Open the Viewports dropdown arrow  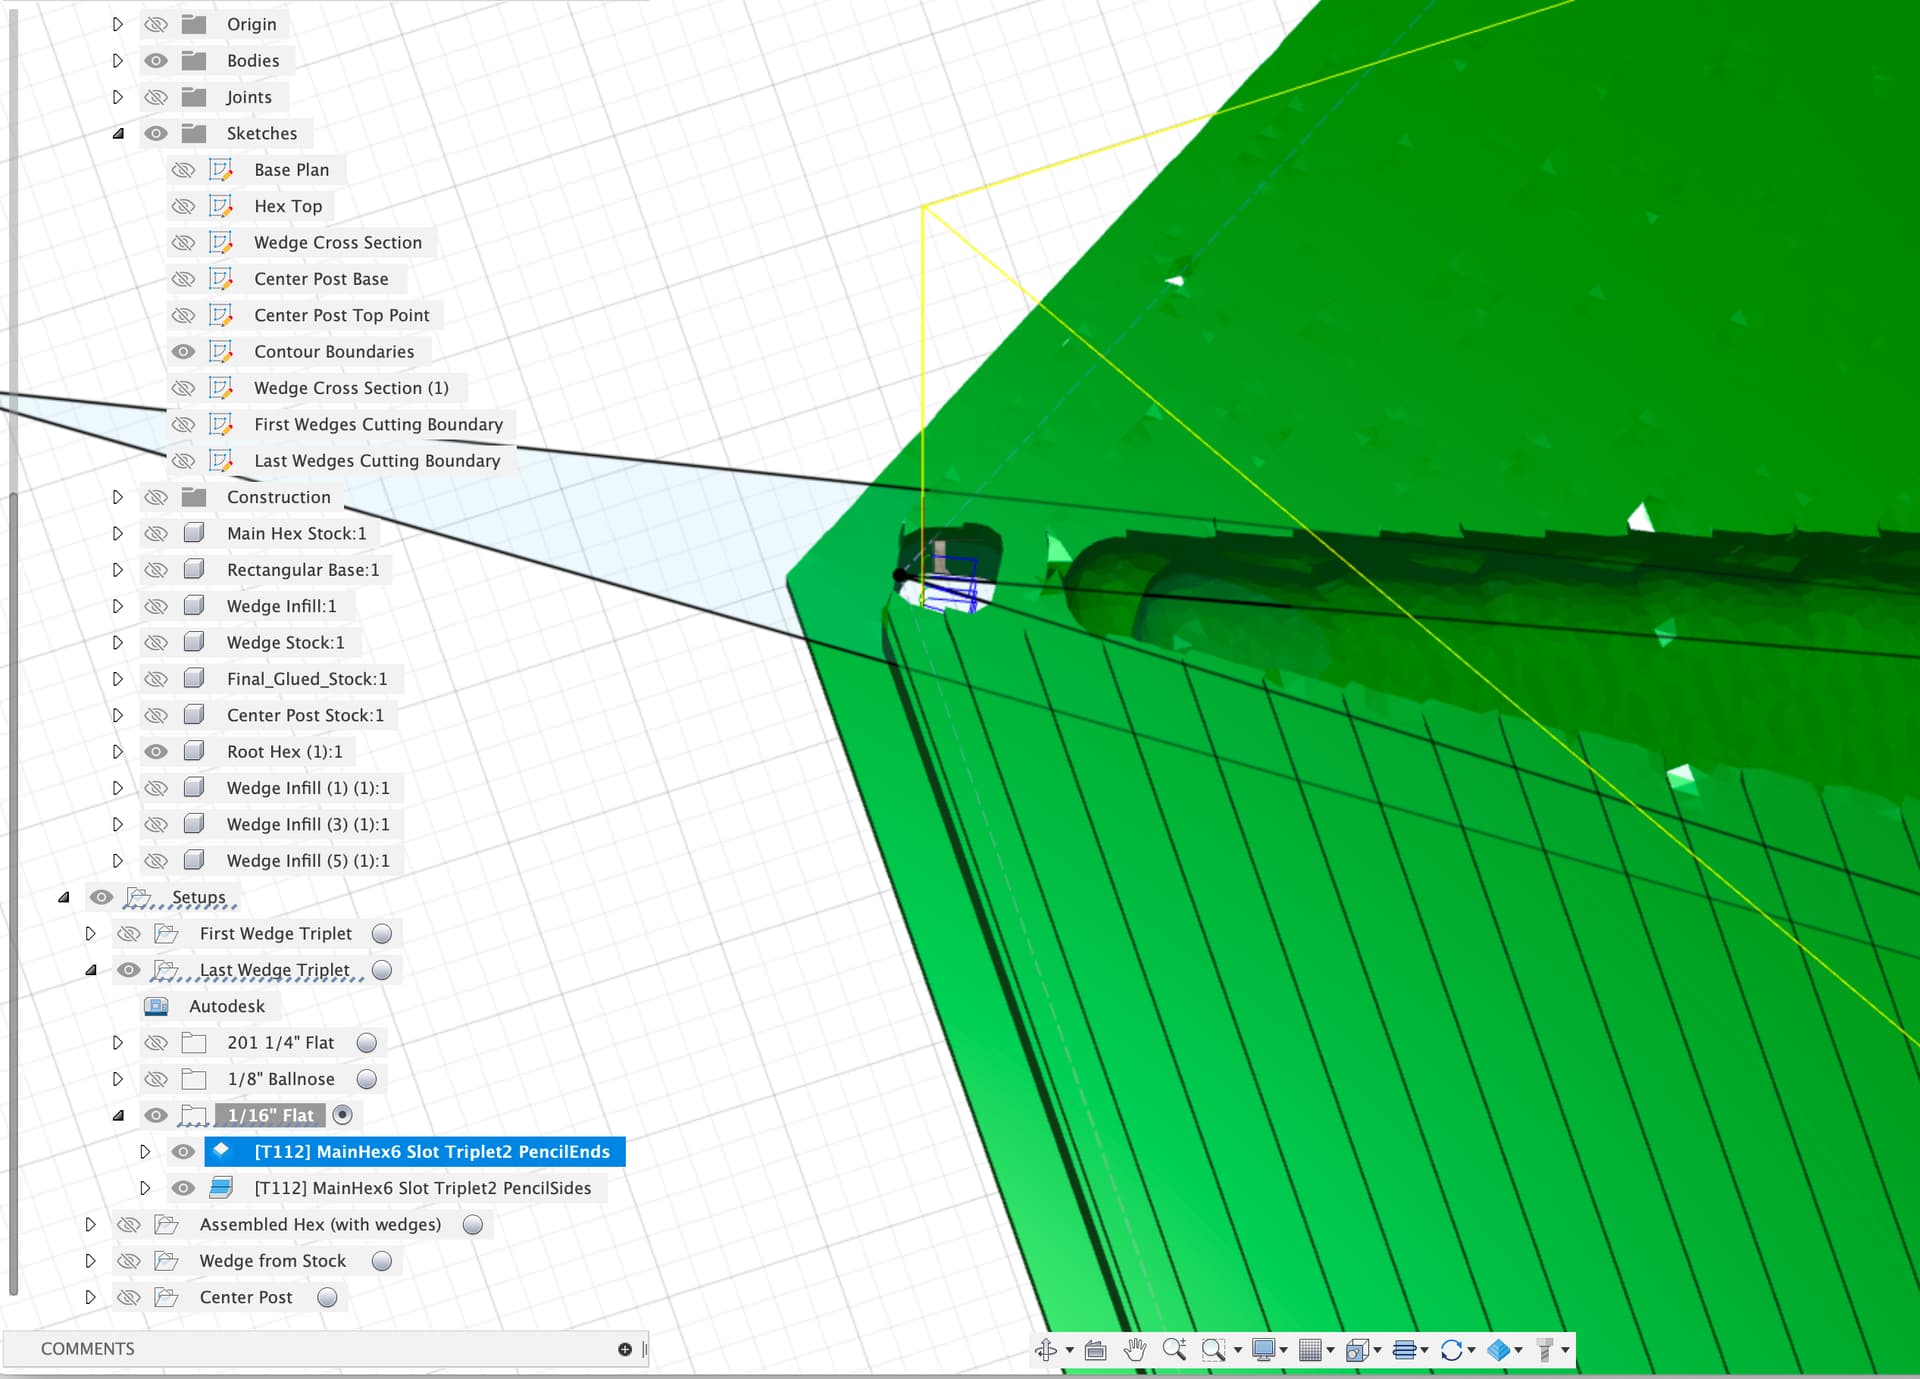pos(1377,1351)
